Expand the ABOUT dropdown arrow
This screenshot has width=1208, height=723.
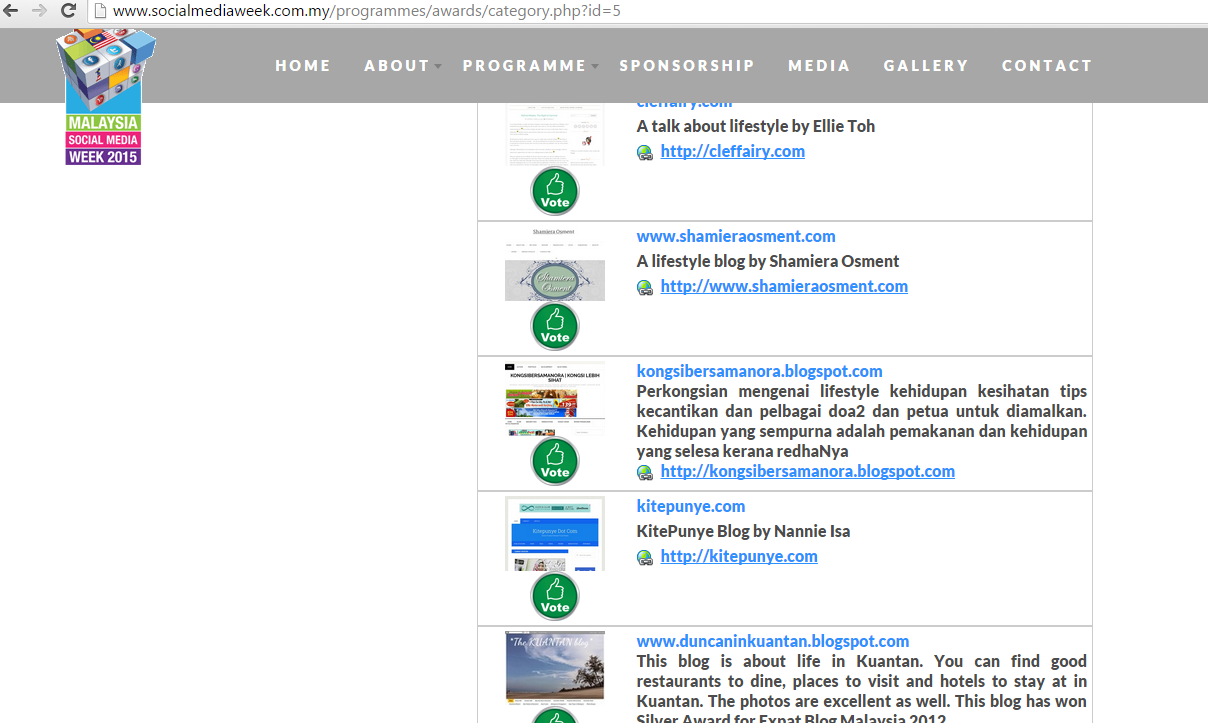coord(438,66)
